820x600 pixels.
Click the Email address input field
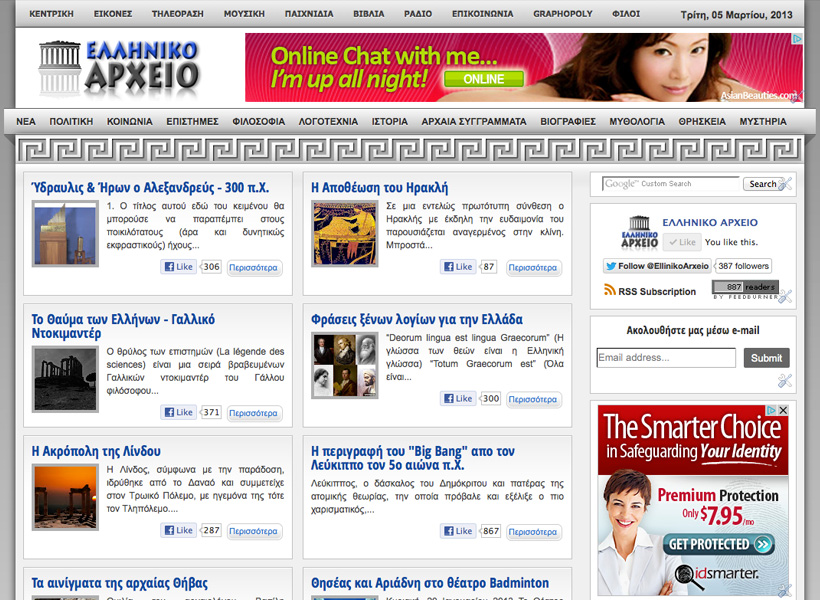[666, 358]
